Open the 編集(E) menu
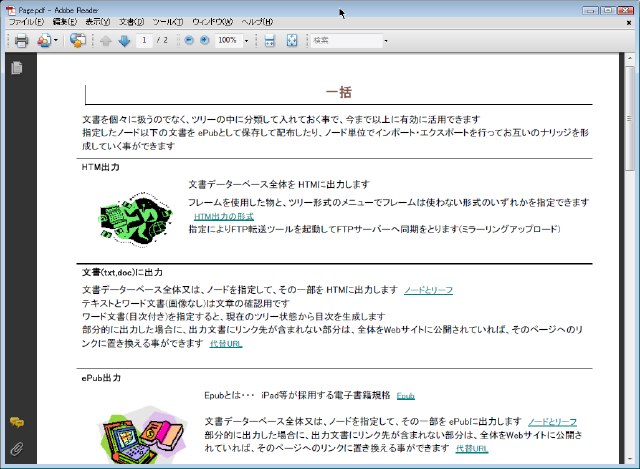Screen dimensions: 640x469 coord(64,22)
